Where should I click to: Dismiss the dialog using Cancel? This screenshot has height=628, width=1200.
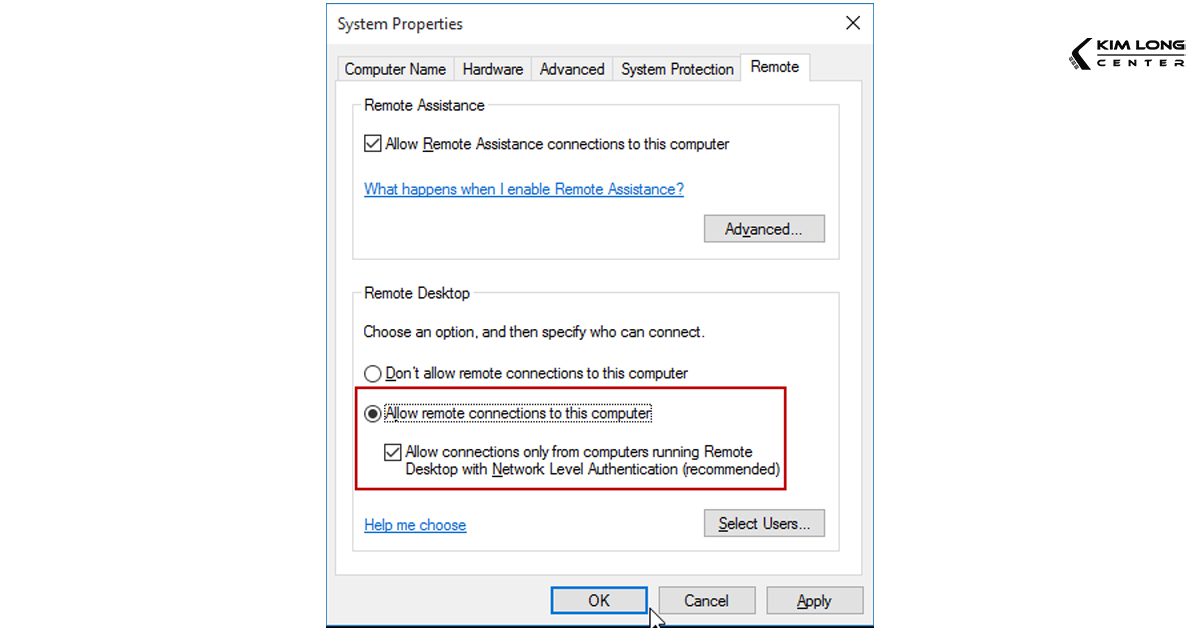706,600
